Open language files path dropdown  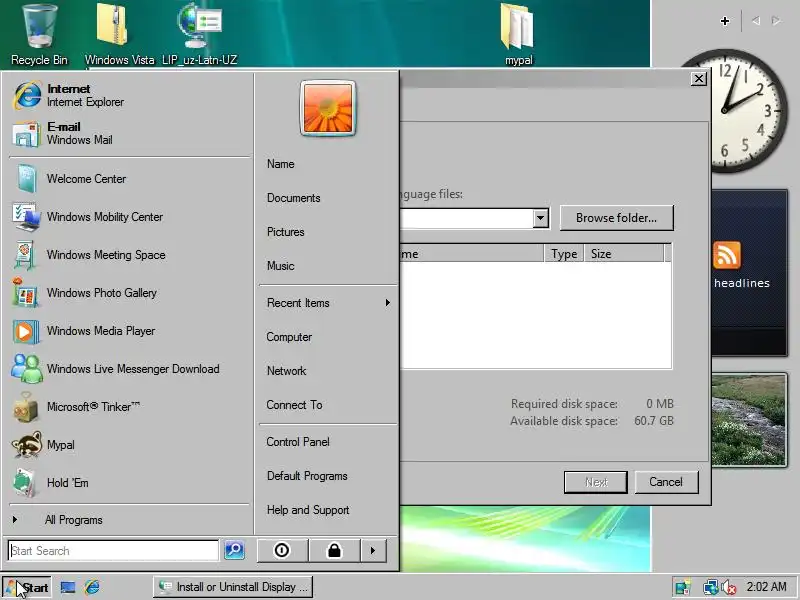click(x=540, y=218)
